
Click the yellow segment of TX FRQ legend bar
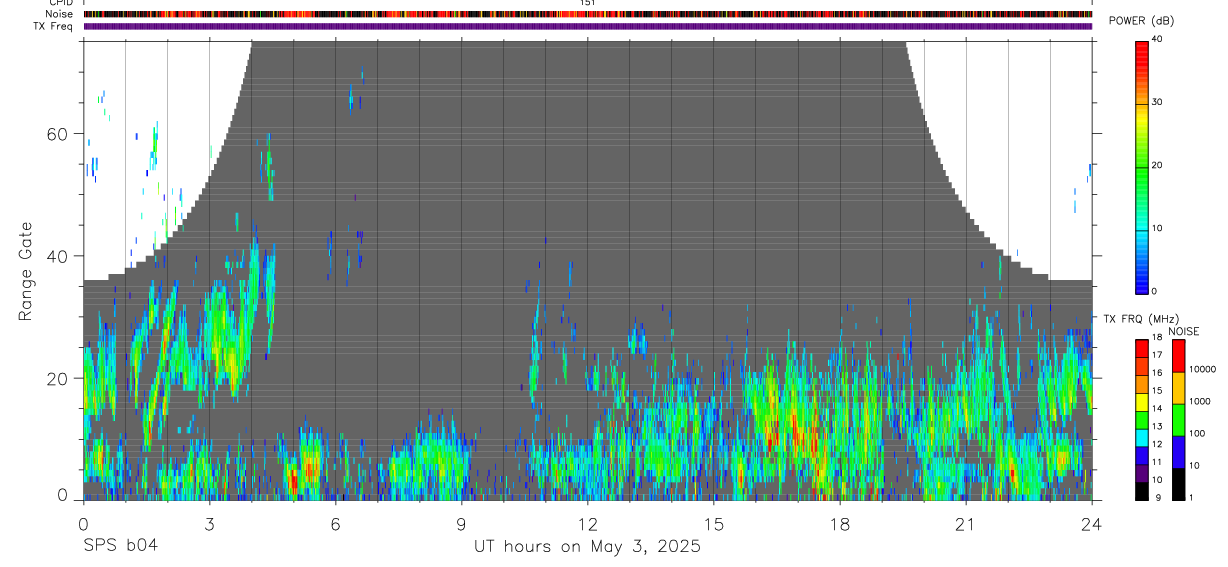[1142, 402]
